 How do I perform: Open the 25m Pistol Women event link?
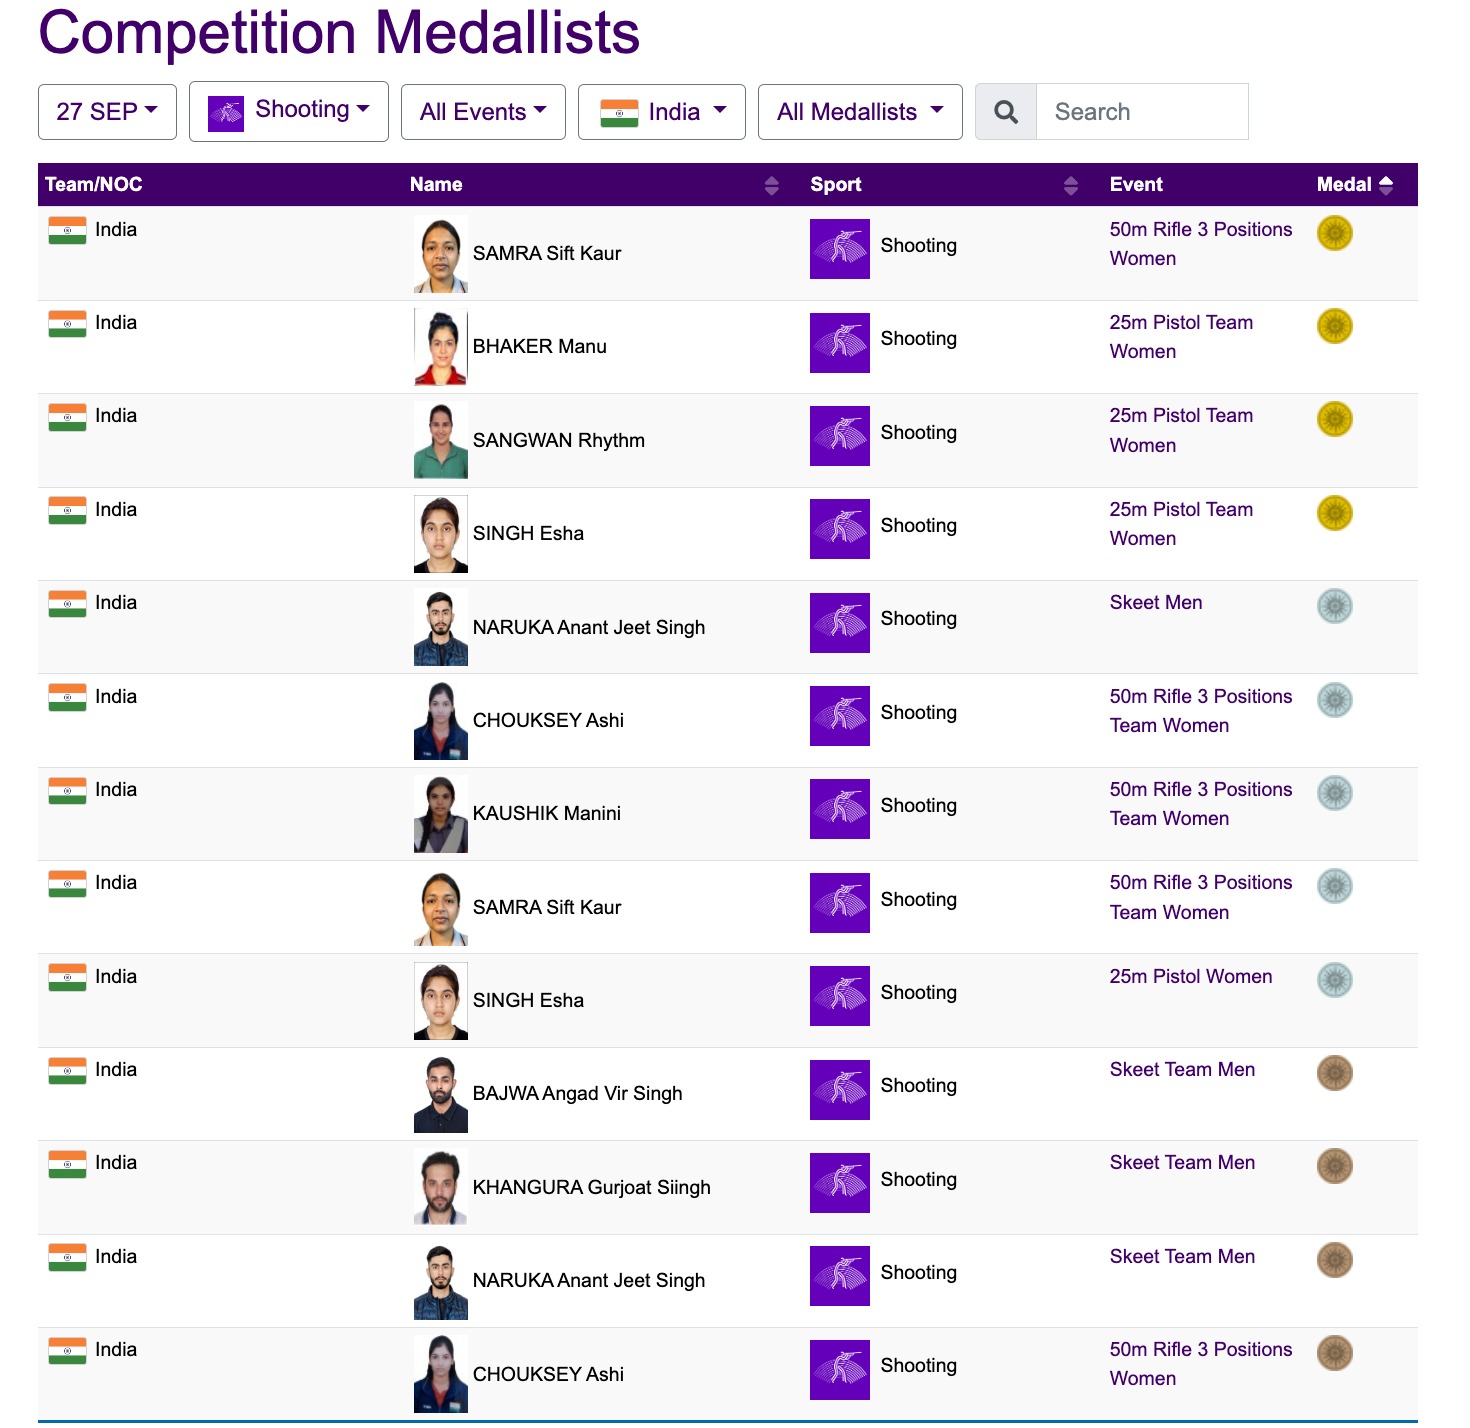[1190, 977]
